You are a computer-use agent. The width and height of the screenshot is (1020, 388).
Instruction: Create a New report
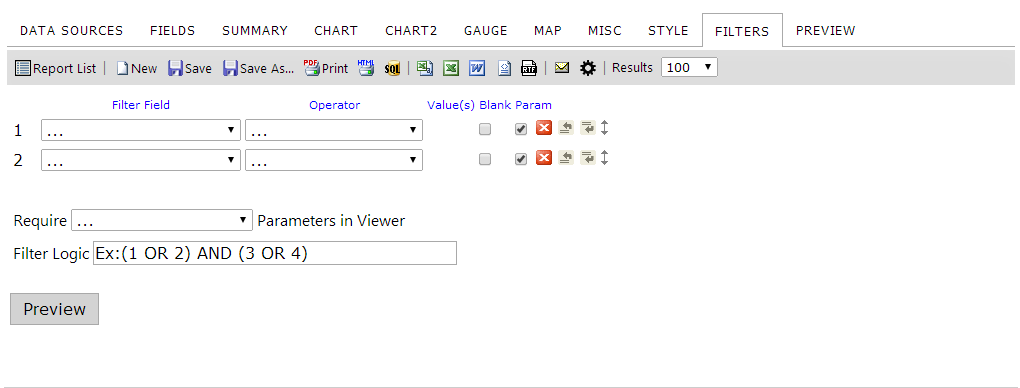[137, 68]
